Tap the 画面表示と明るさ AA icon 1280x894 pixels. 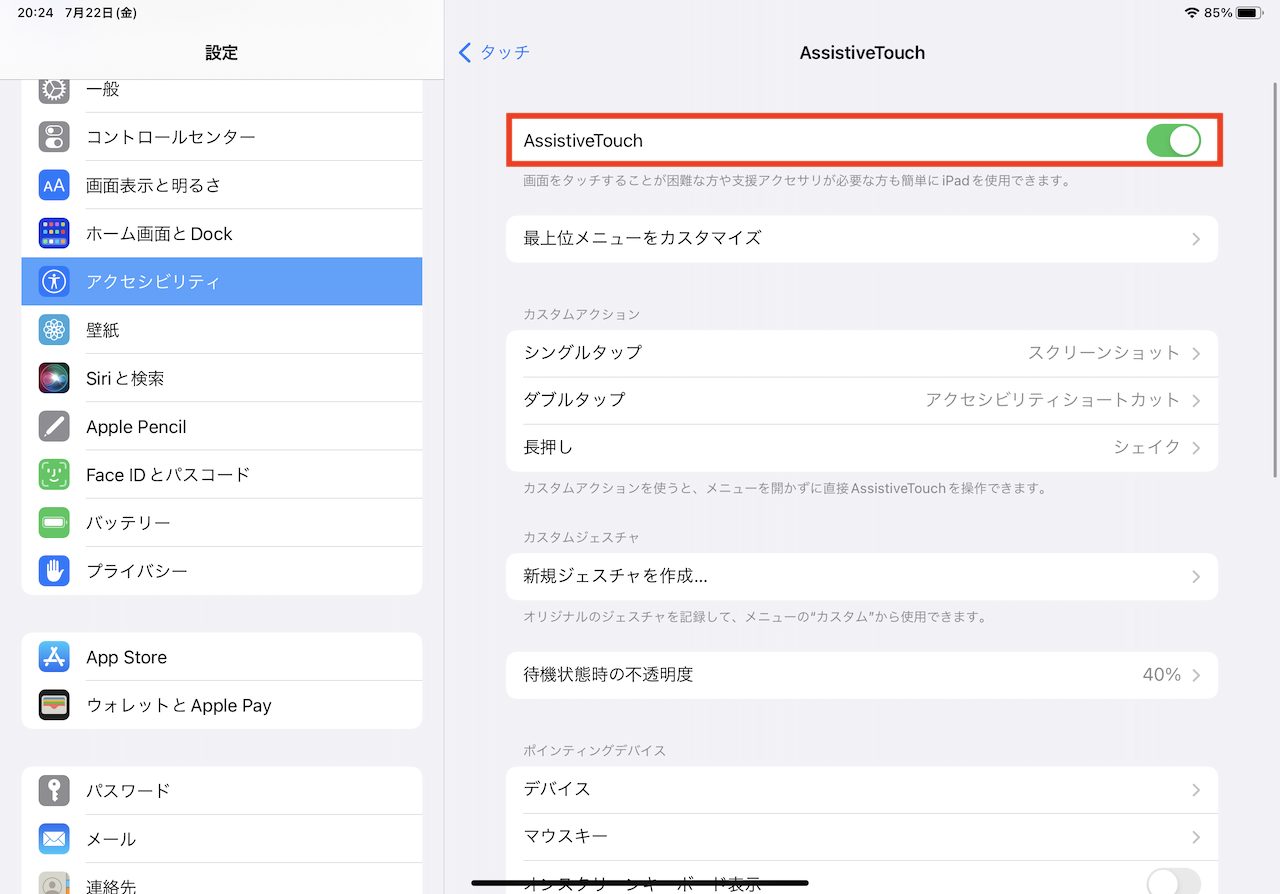point(54,185)
